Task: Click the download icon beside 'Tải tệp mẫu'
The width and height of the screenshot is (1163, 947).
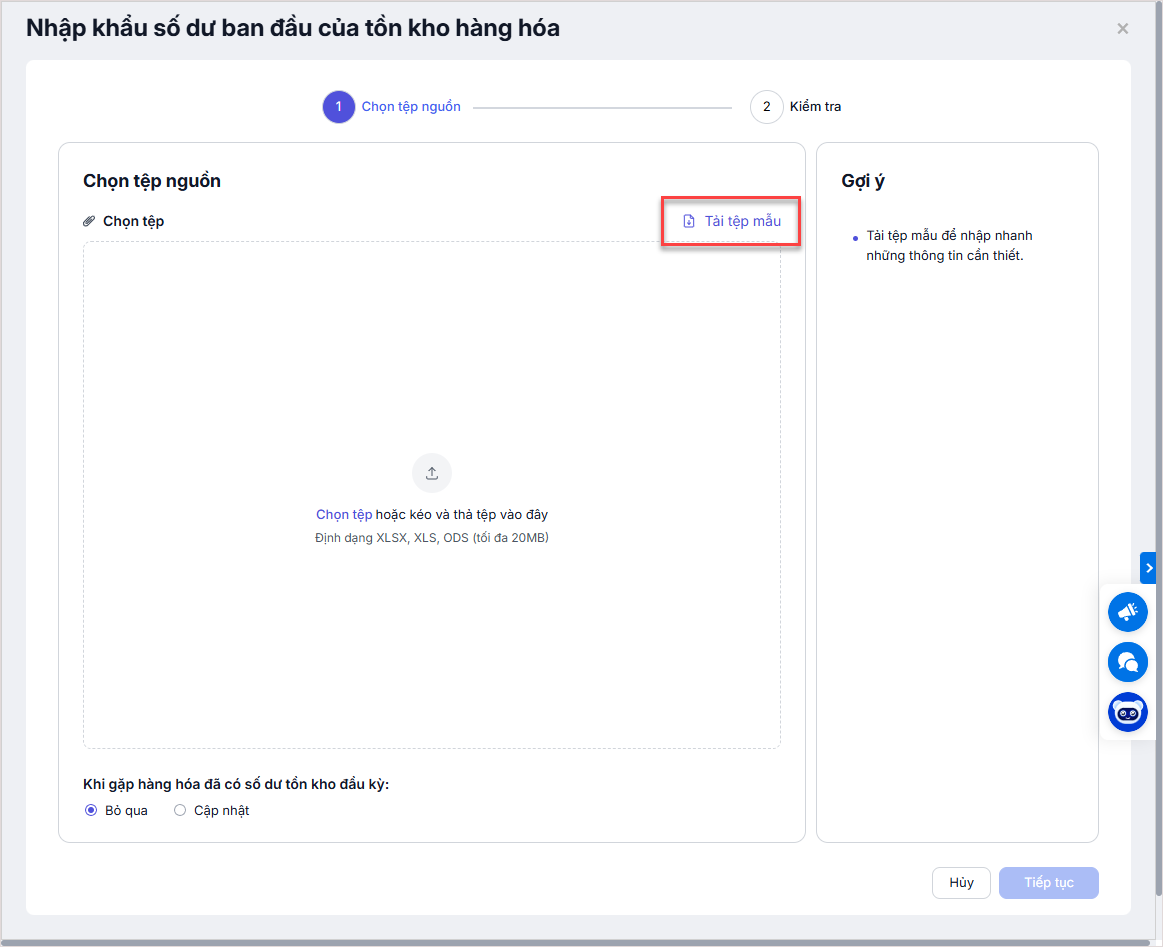Action: pyautogui.click(x=689, y=221)
